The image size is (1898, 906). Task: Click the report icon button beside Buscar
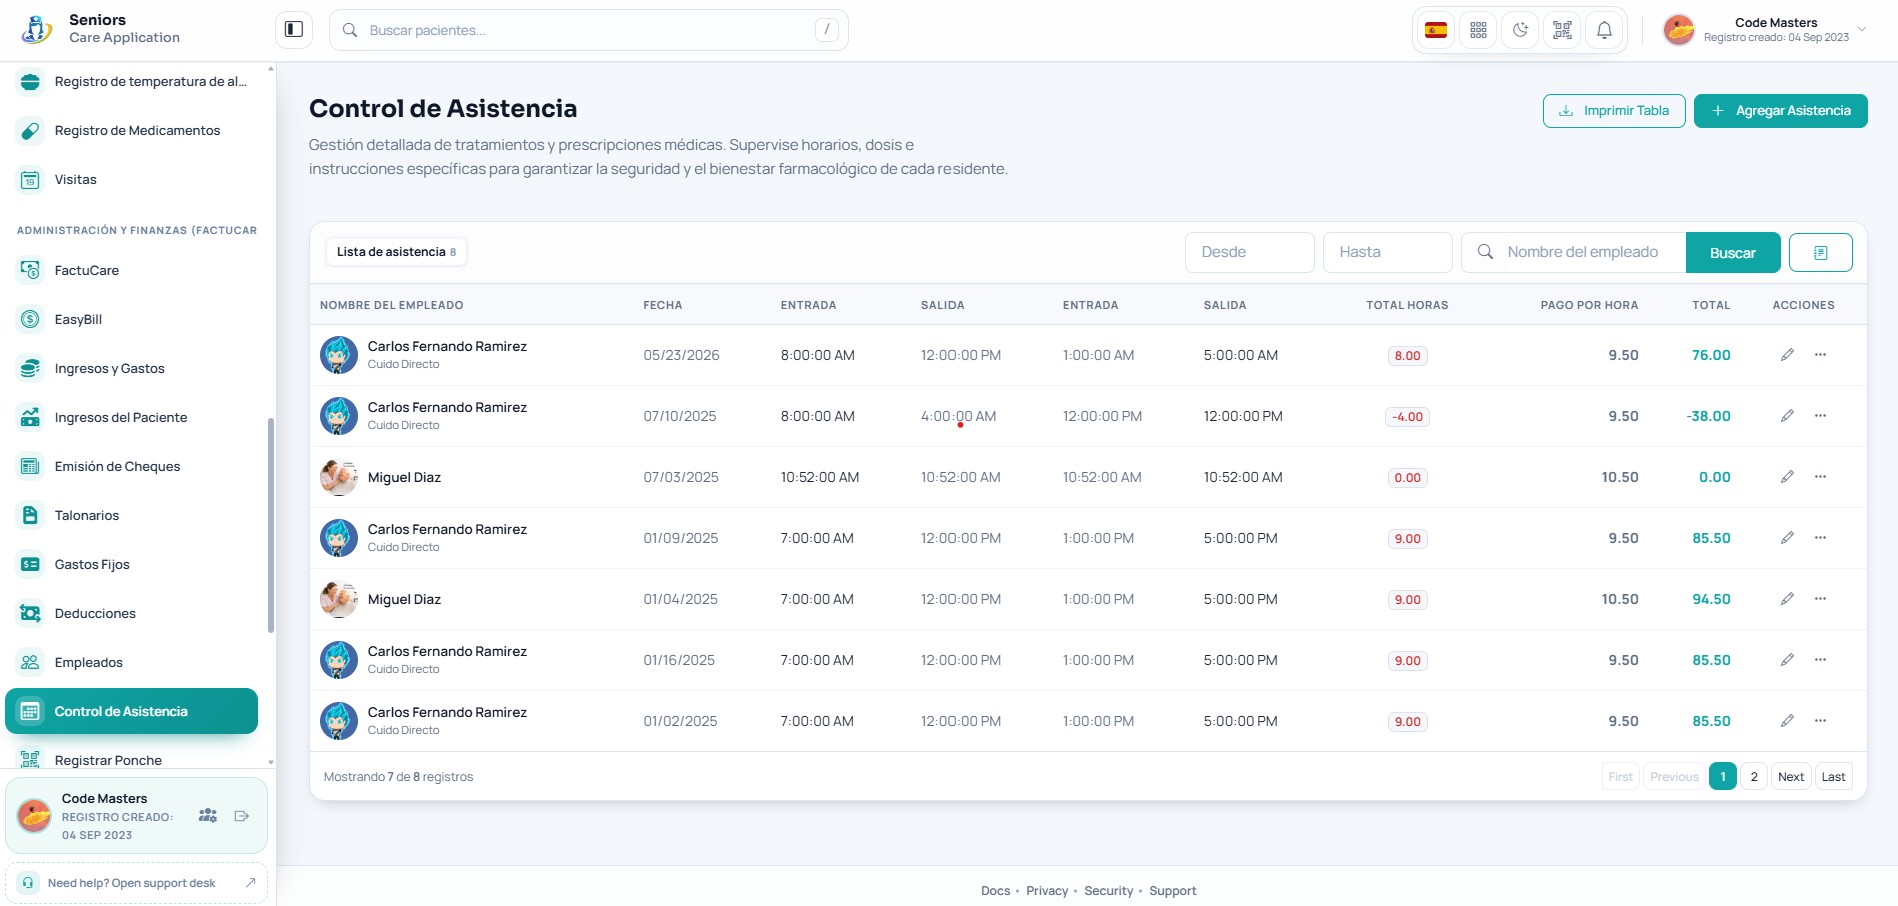pyautogui.click(x=1820, y=252)
